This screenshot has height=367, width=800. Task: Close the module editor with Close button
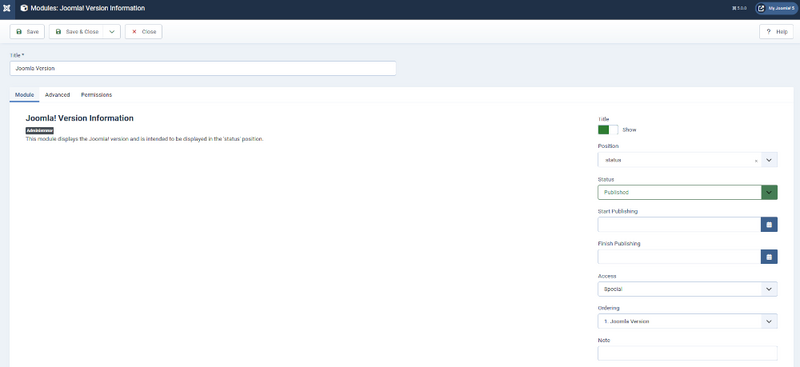click(x=143, y=32)
